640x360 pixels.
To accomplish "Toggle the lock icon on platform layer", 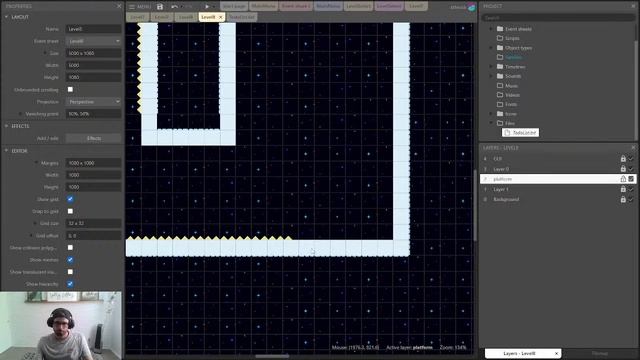I will (x=623, y=179).
